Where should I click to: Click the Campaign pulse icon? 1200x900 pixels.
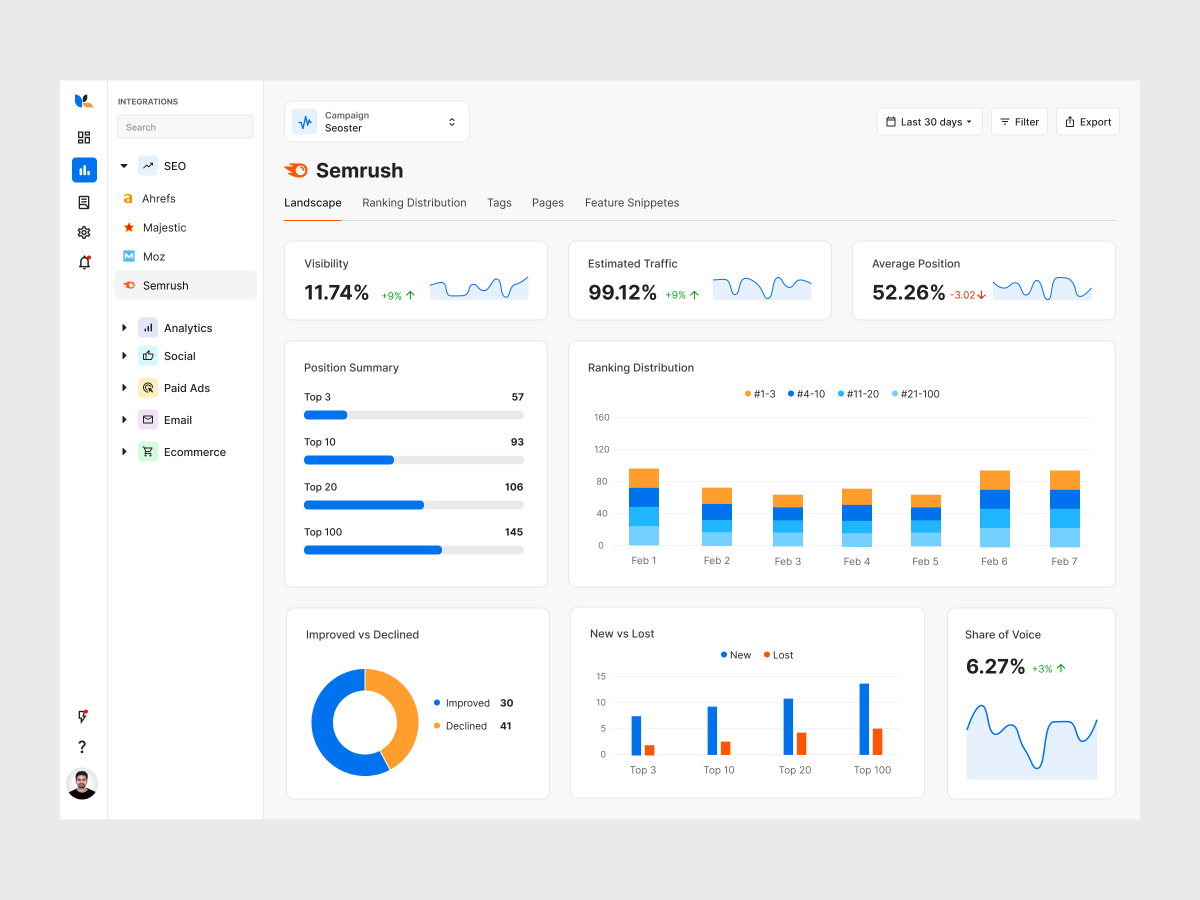coord(305,122)
